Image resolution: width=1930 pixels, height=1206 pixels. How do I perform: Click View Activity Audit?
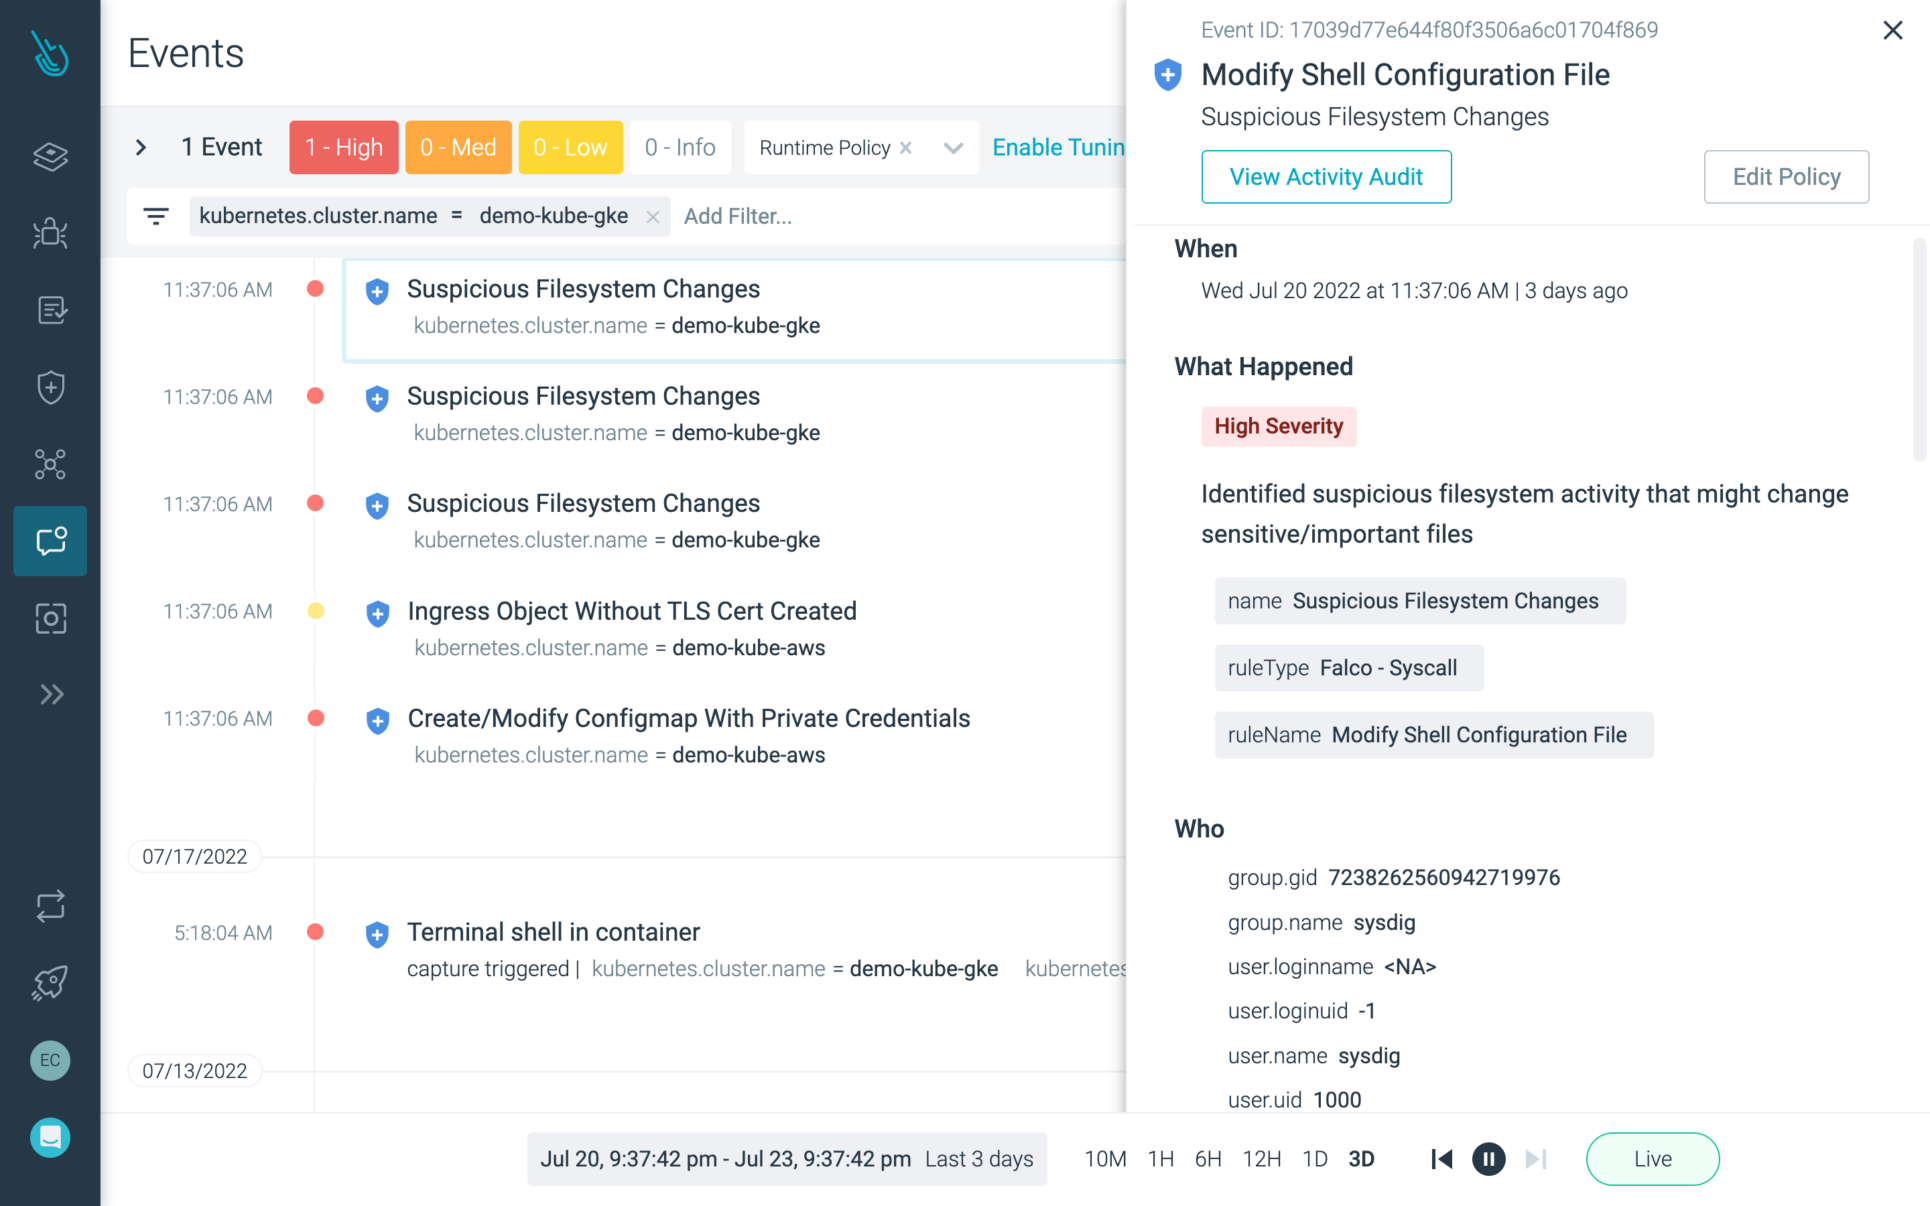(1326, 177)
